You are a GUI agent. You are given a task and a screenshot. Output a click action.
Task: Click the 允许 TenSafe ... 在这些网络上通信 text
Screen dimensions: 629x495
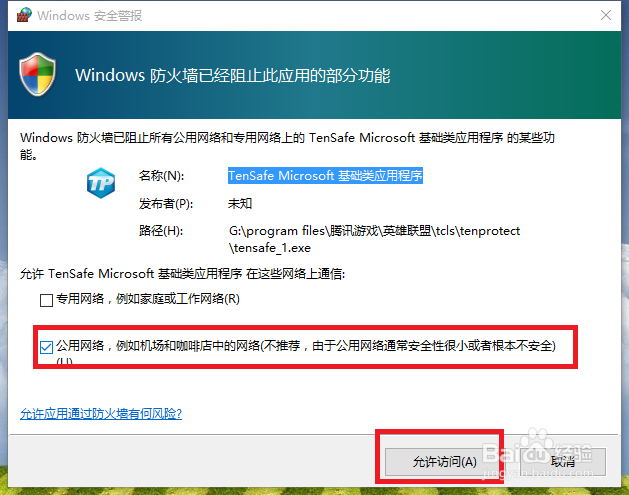pyautogui.click(x=183, y=274)
